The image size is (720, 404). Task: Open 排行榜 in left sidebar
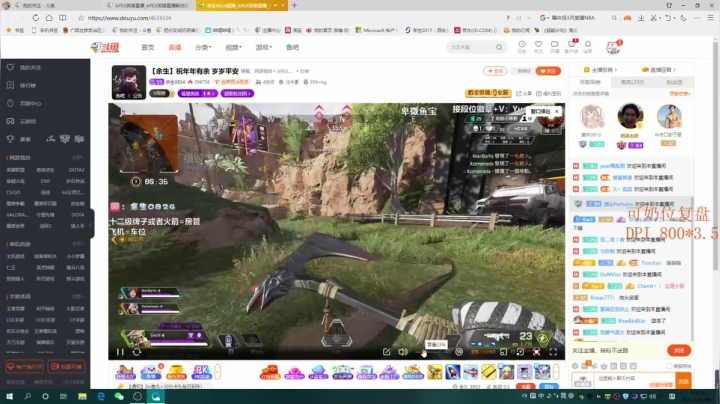pos(28,85)
